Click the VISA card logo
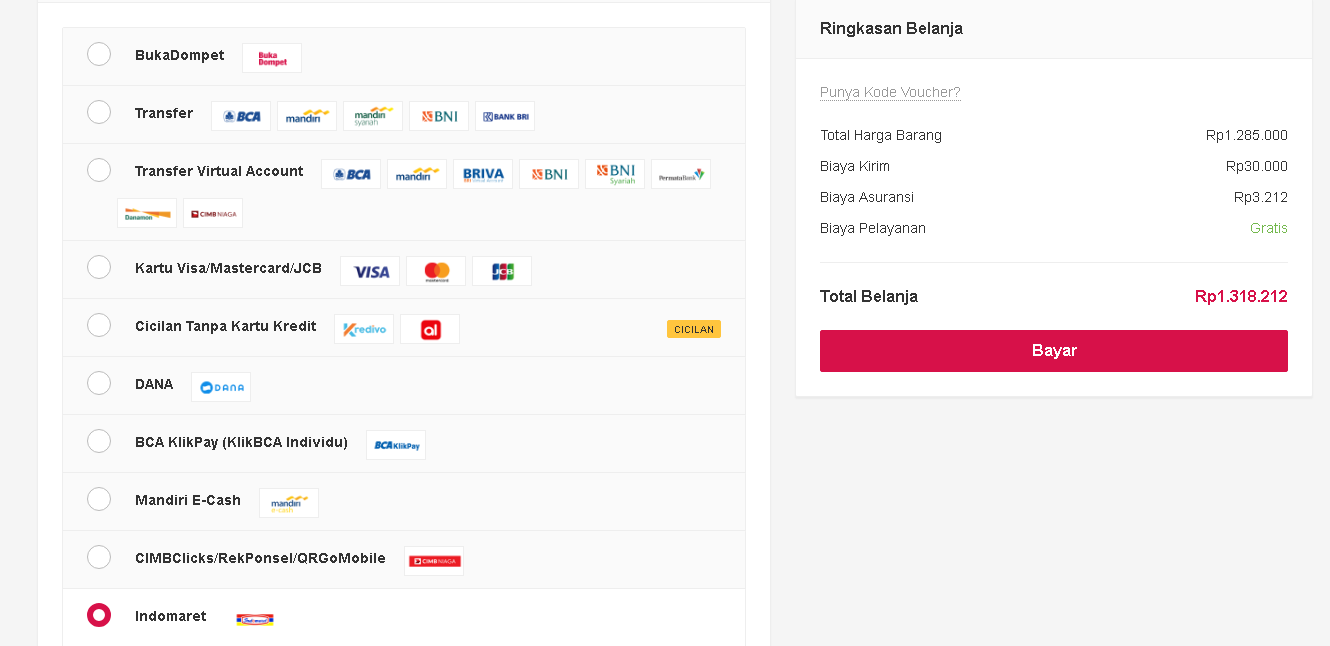 click(370, 271)
